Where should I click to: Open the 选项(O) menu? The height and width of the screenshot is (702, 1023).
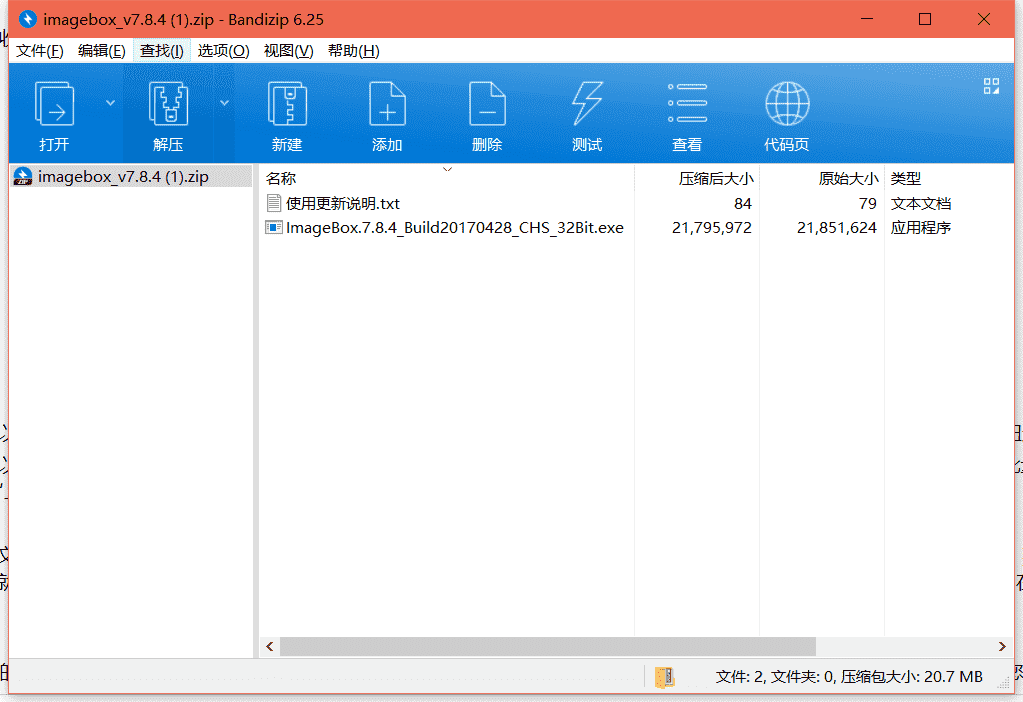click(x=224, y=51)
